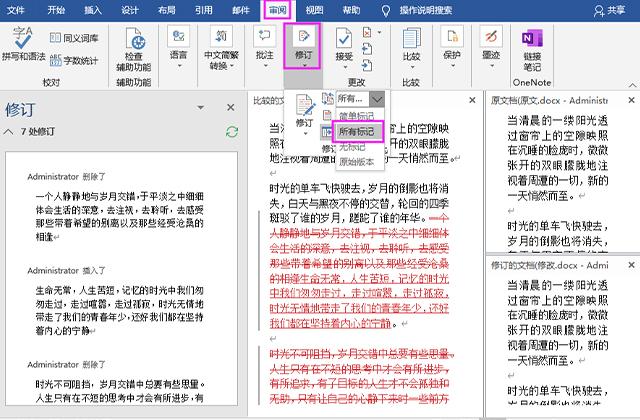Viewport: 640px width, 420px height.
Task: Open 修订 pane options dropdown arrow
Action: 200,108
